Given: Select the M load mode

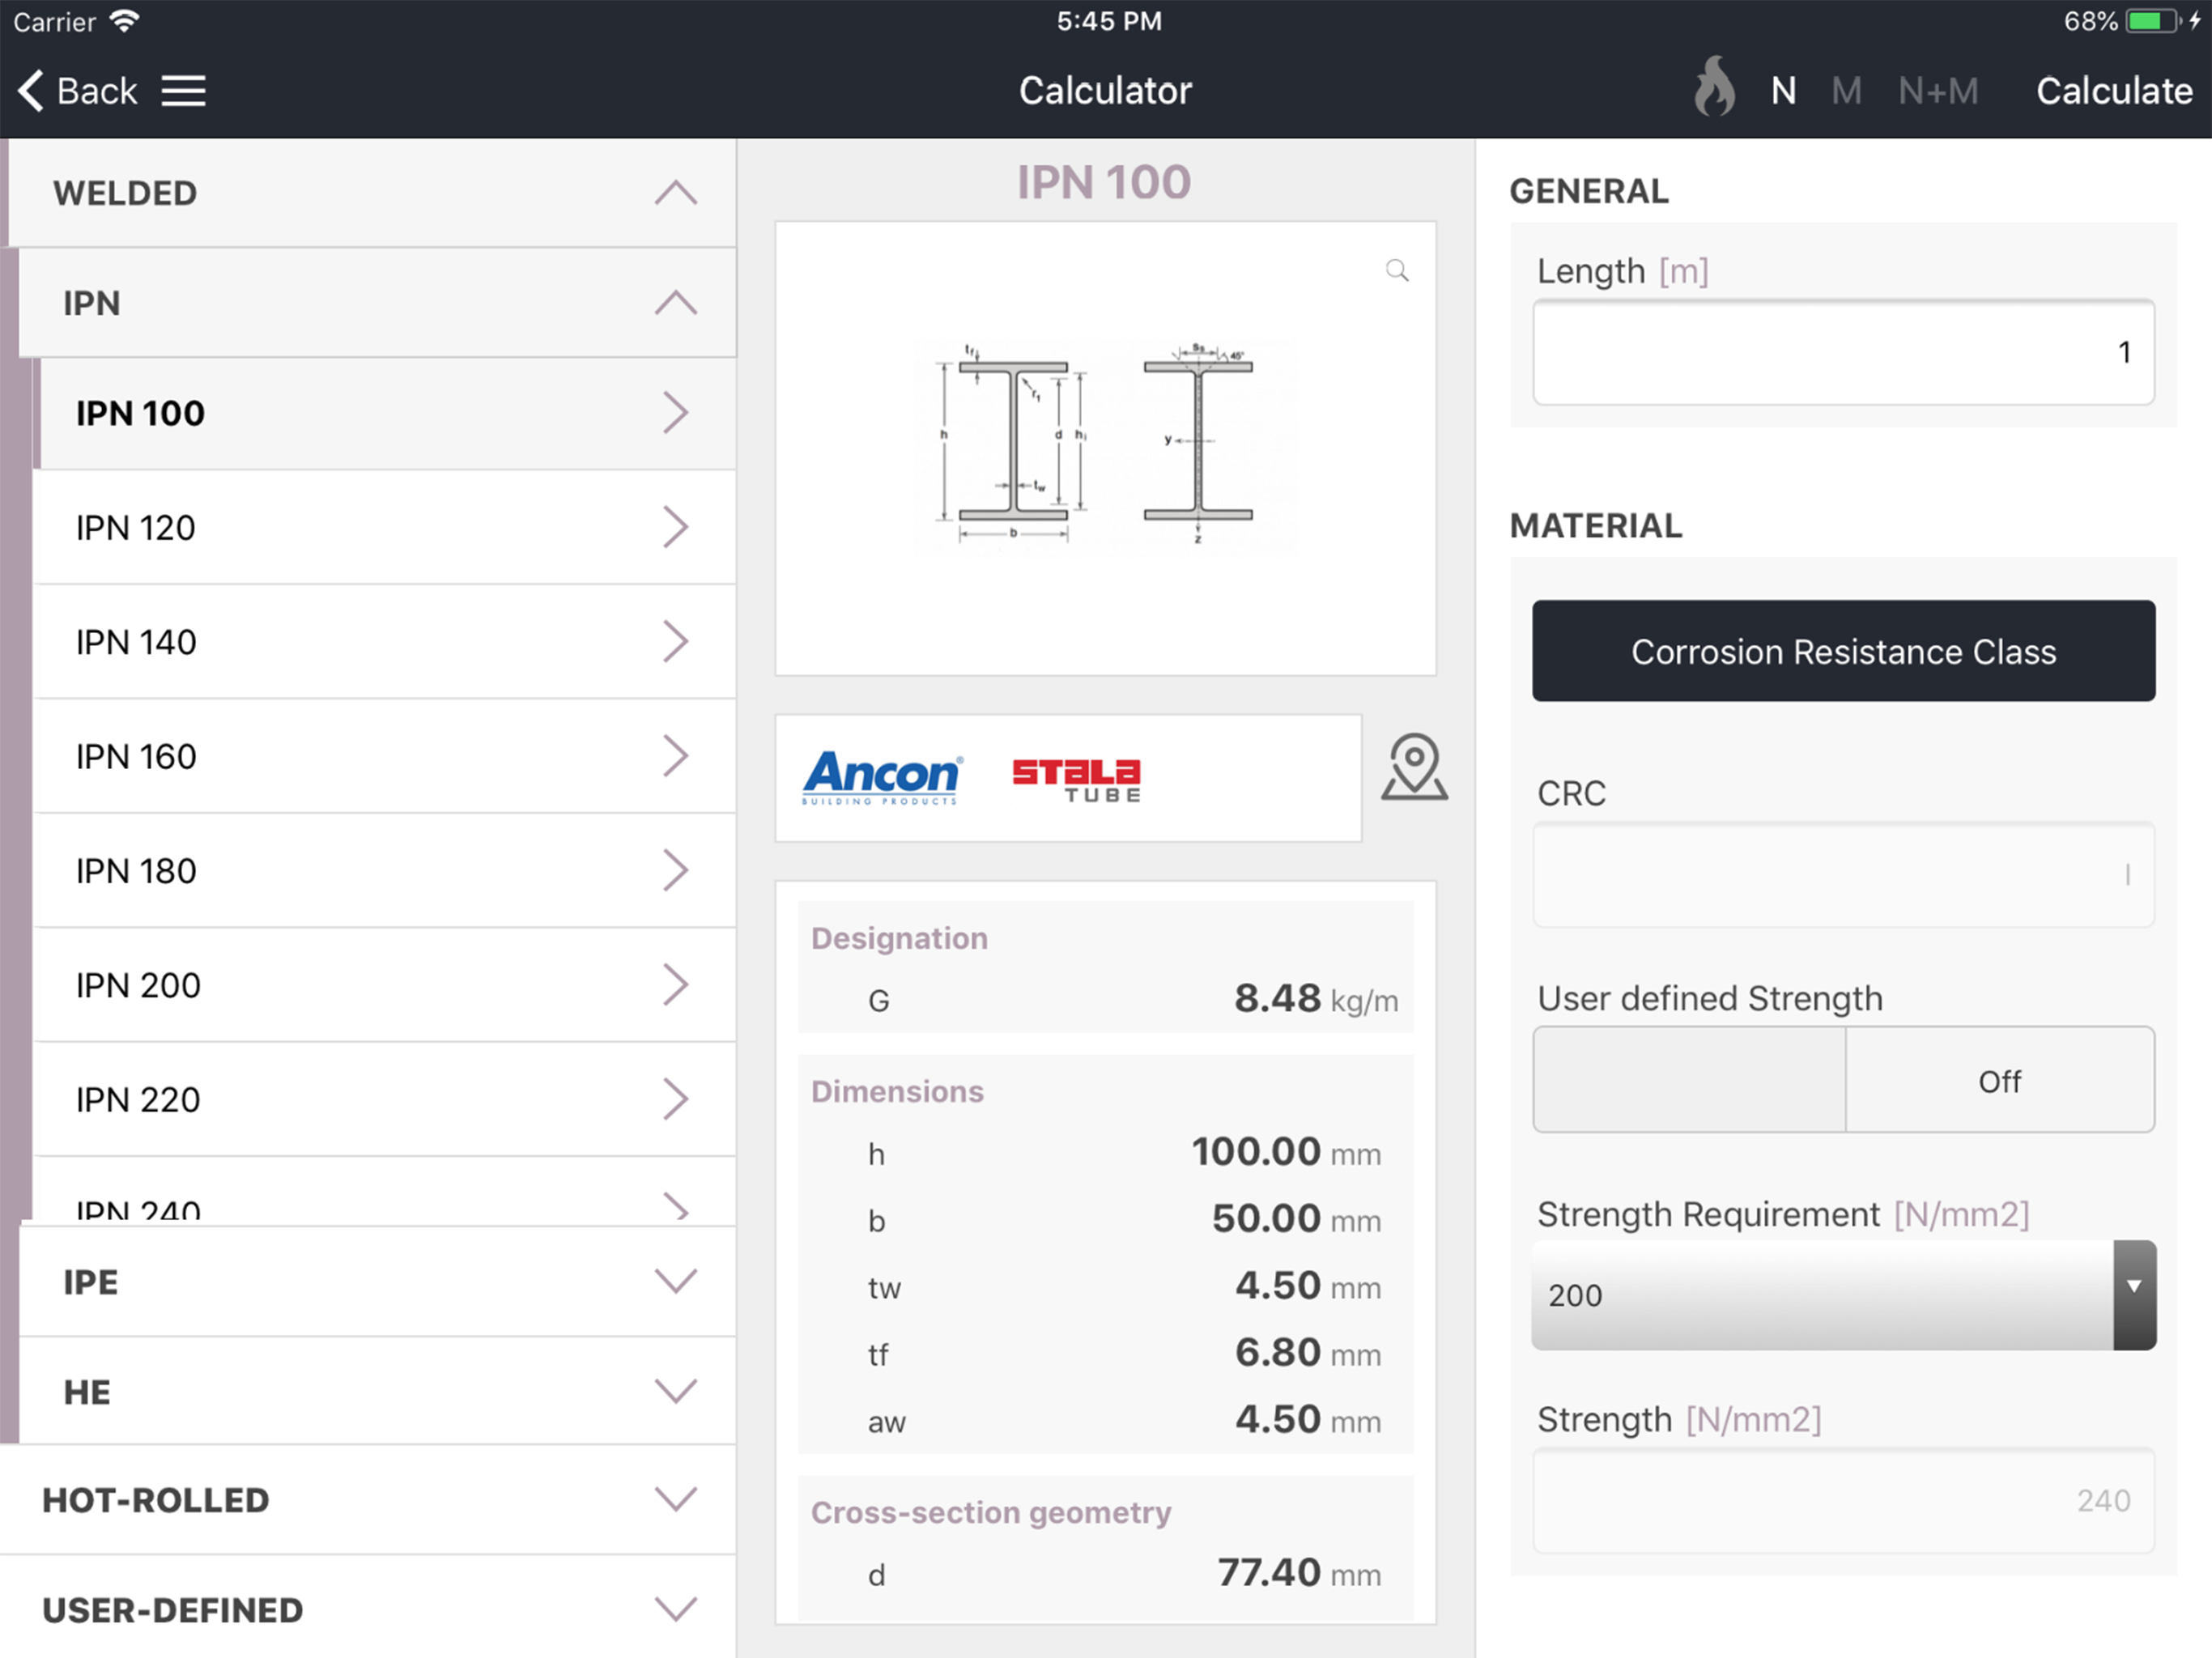Looking at the screenshot, I should pos(1846,91).
